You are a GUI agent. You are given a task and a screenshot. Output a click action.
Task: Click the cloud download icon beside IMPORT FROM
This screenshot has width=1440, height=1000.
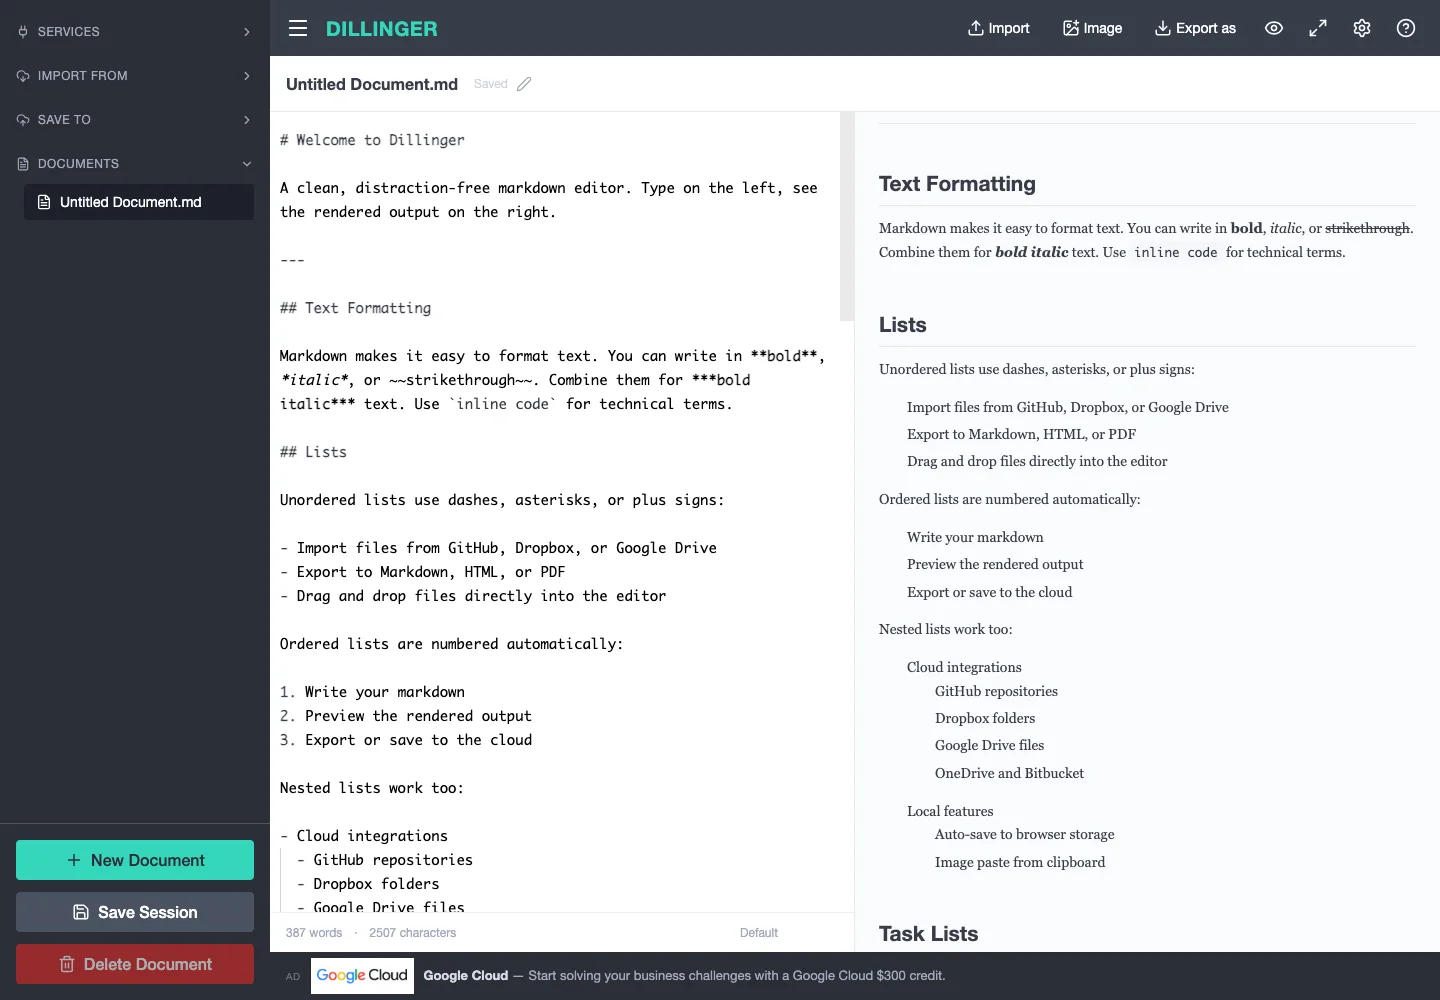click(23, 76)
